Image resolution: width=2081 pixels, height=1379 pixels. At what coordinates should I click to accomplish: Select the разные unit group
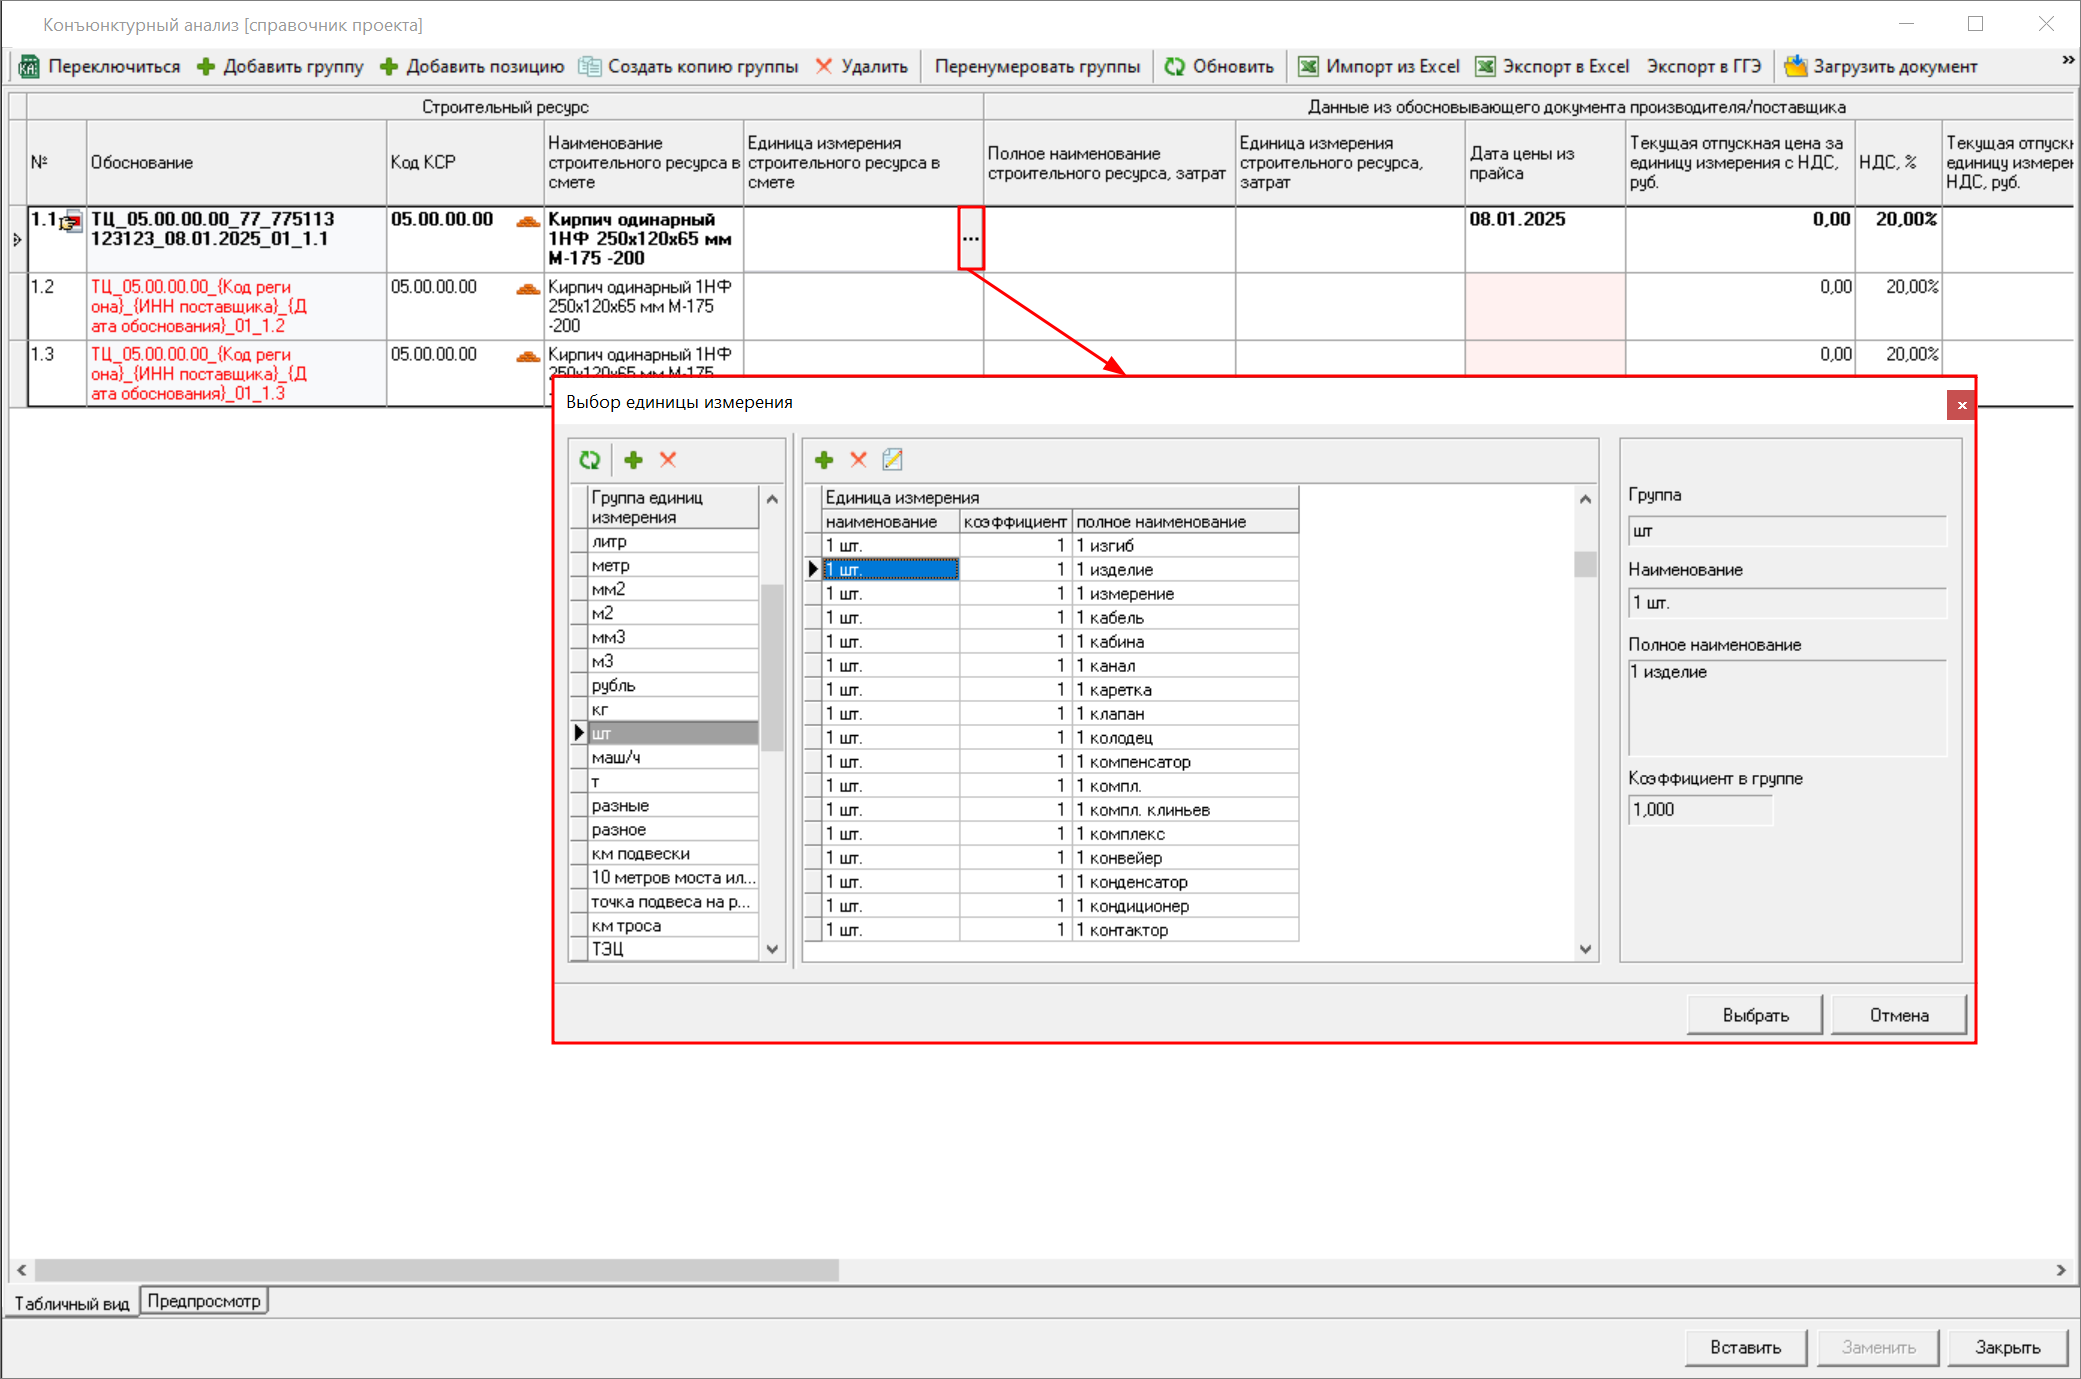673,805
